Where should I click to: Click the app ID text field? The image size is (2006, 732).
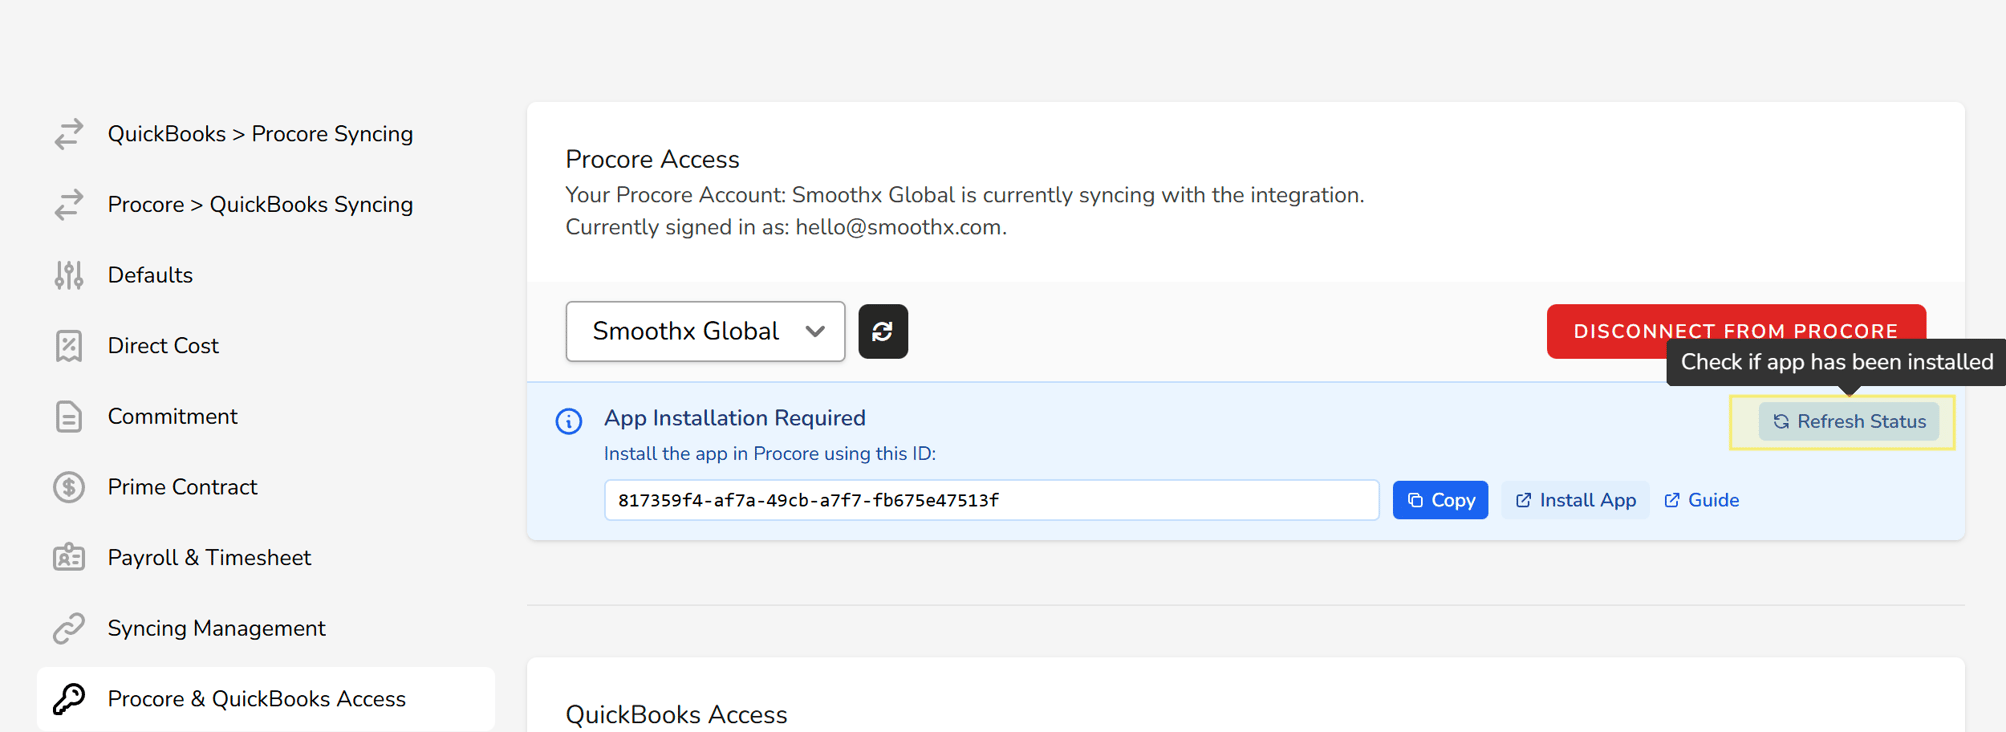click(991, 500)
